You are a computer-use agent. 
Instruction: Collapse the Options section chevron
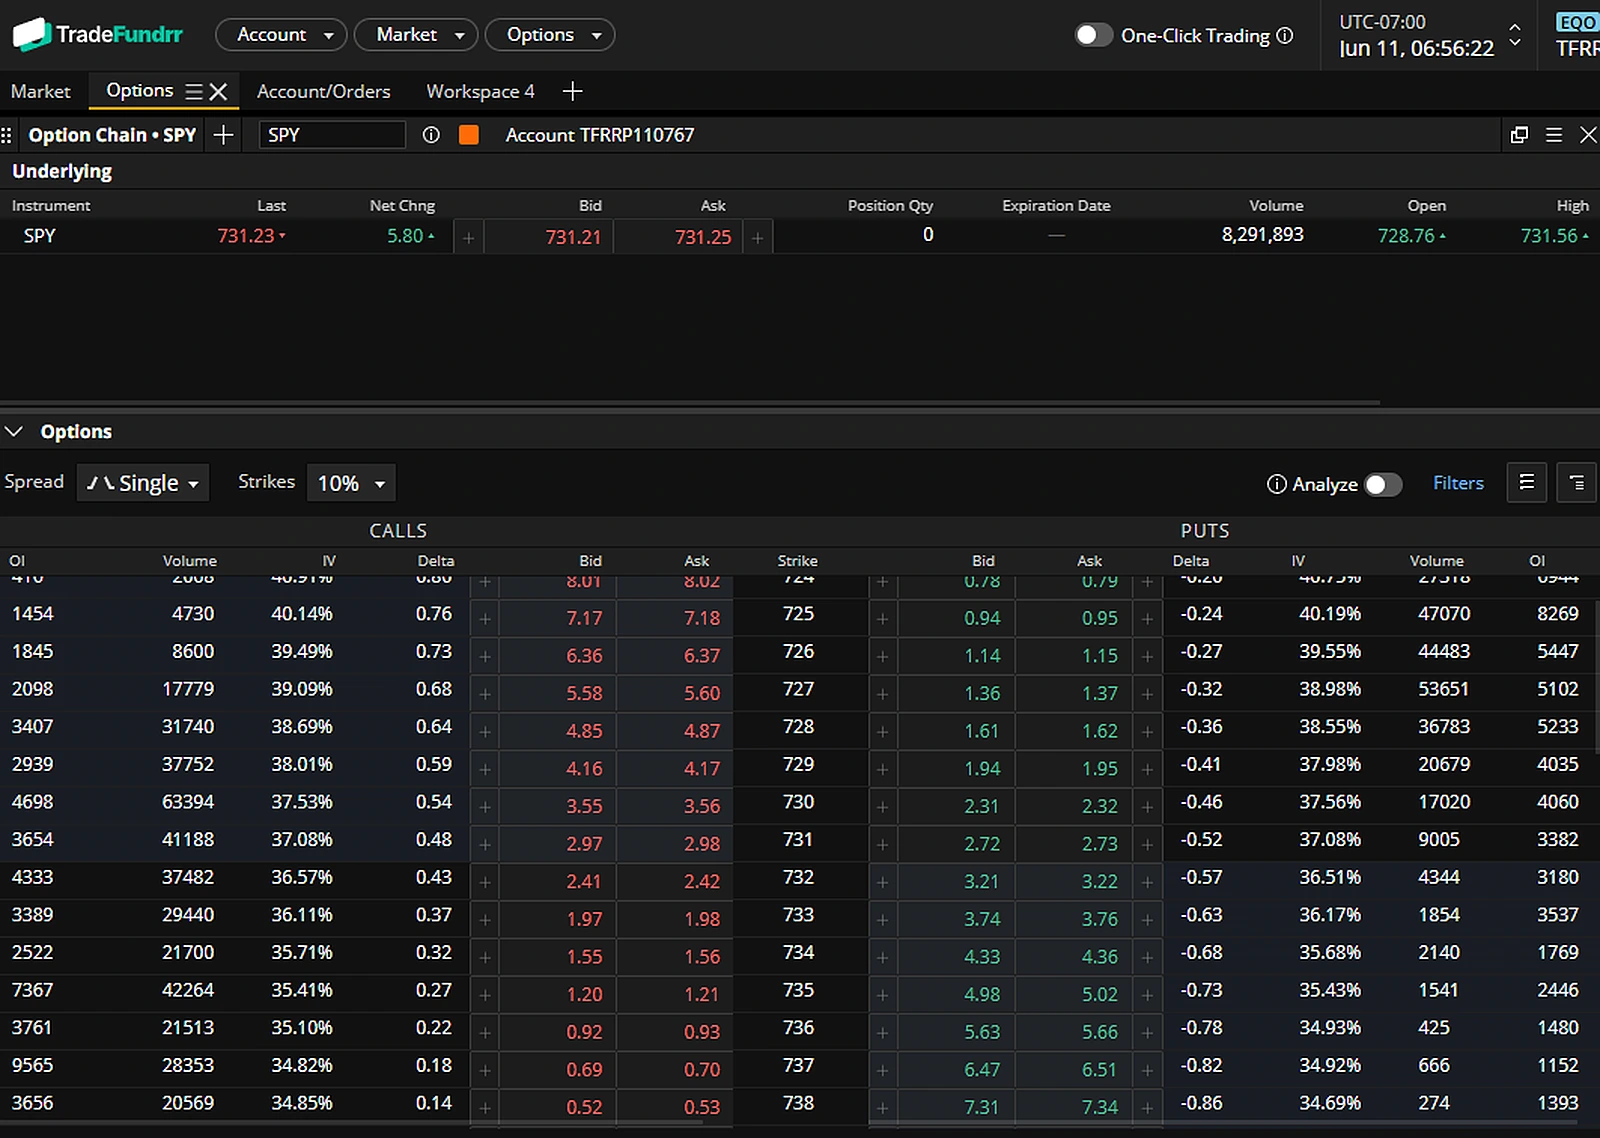14,431
